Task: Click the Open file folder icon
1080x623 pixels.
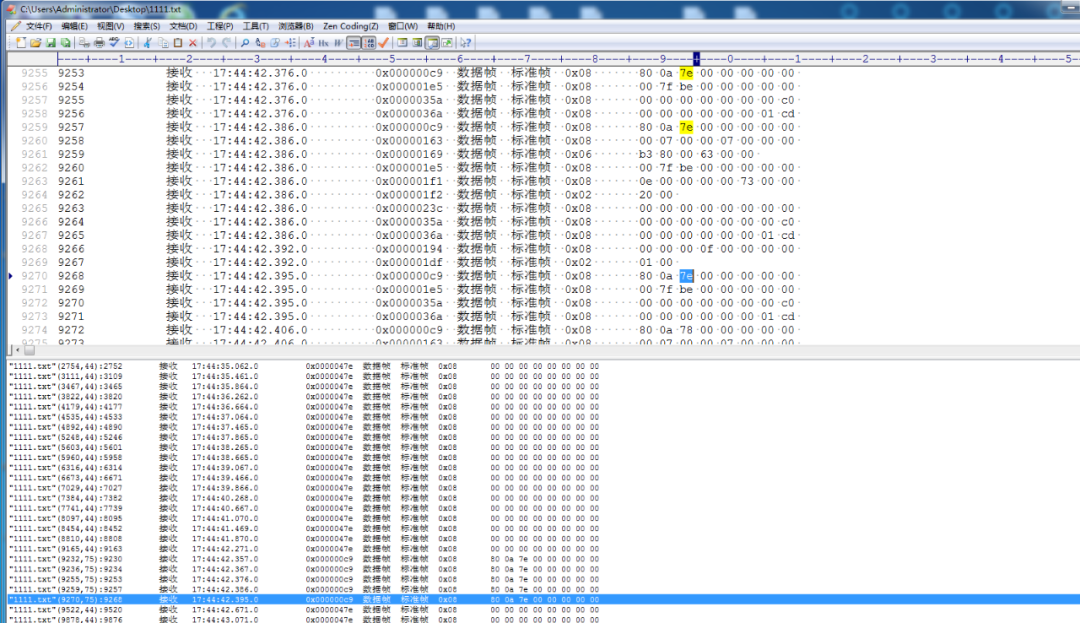Action: coord(36,43)
